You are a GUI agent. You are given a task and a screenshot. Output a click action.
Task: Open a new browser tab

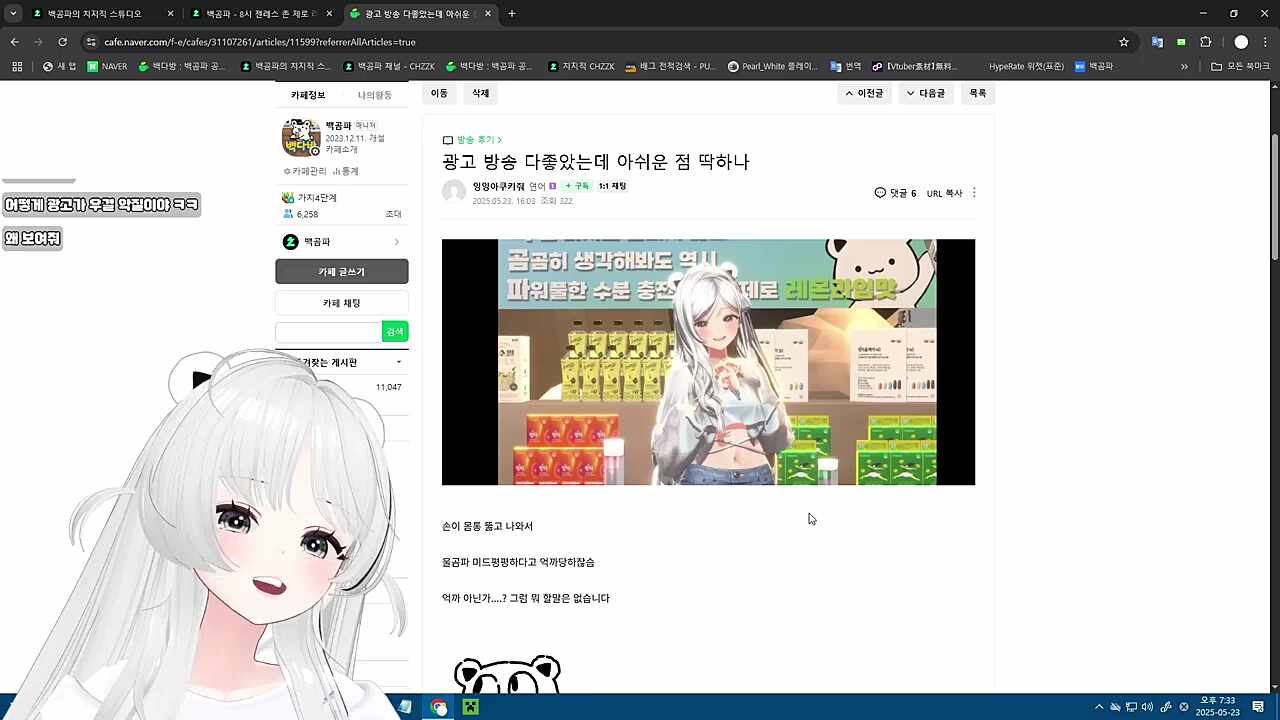click(512, 14)
